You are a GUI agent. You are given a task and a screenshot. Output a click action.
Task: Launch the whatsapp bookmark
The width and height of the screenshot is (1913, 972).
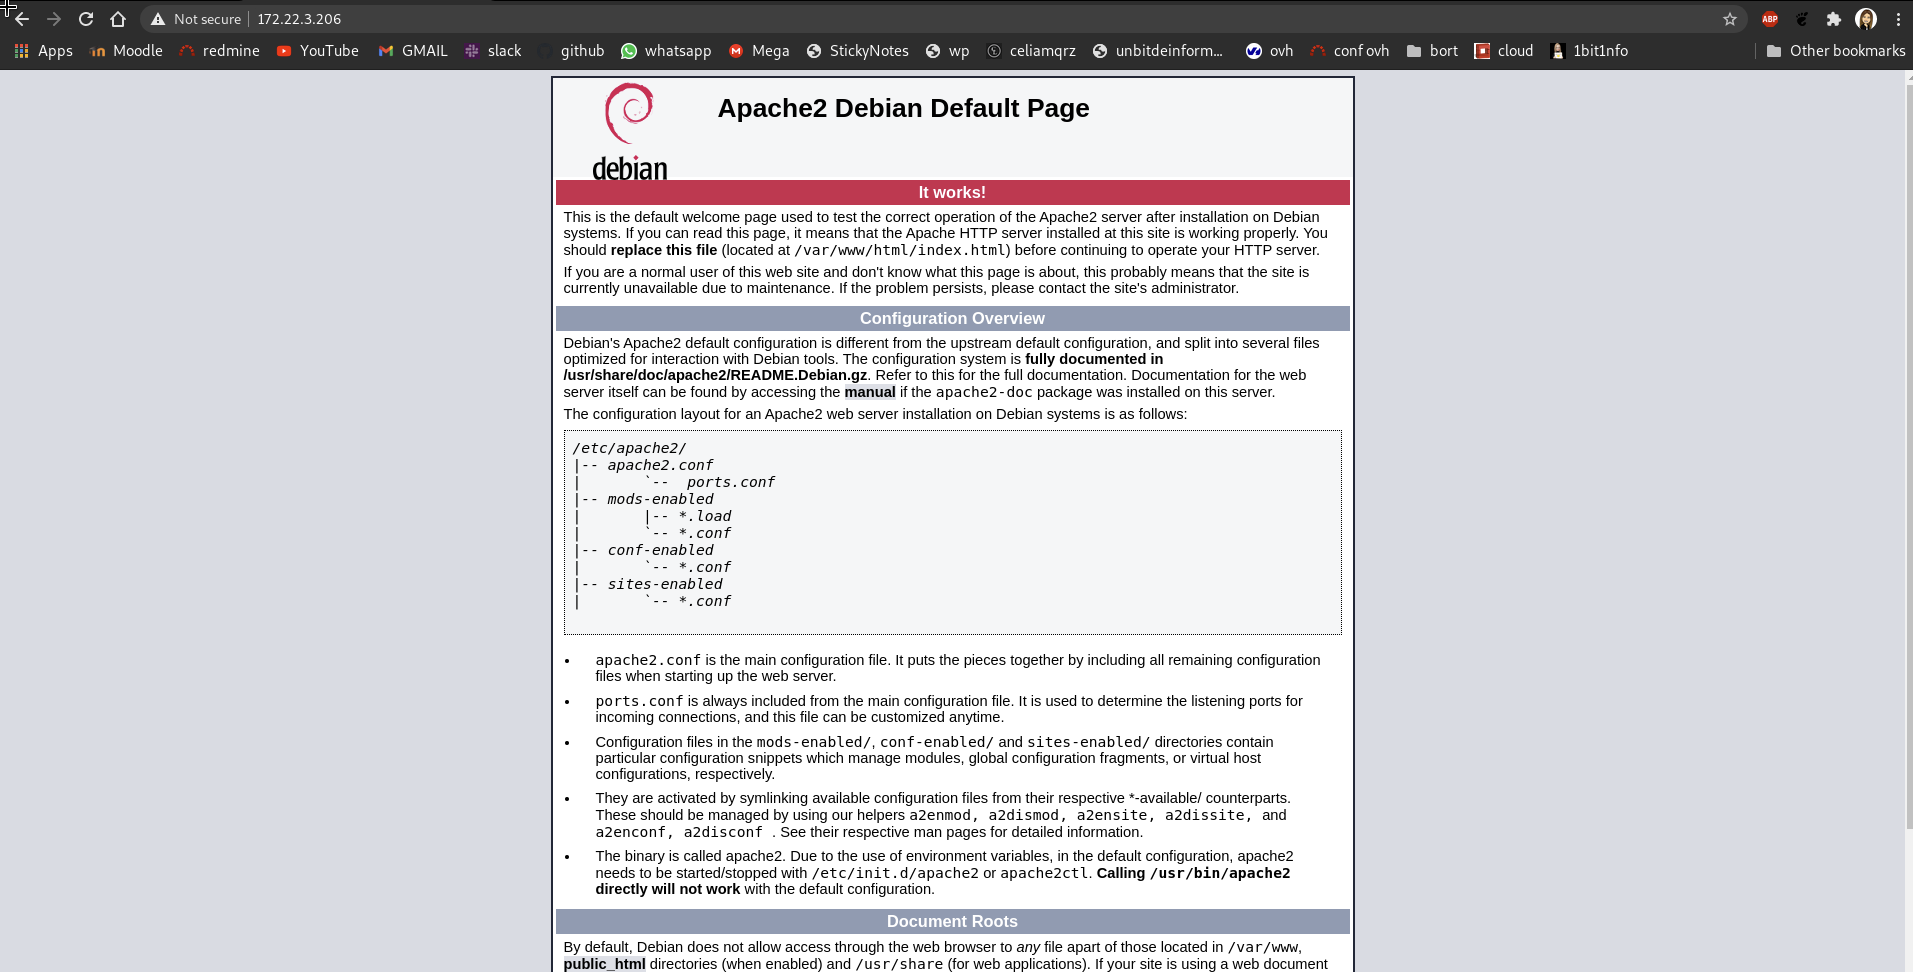[x=666, y=50]
